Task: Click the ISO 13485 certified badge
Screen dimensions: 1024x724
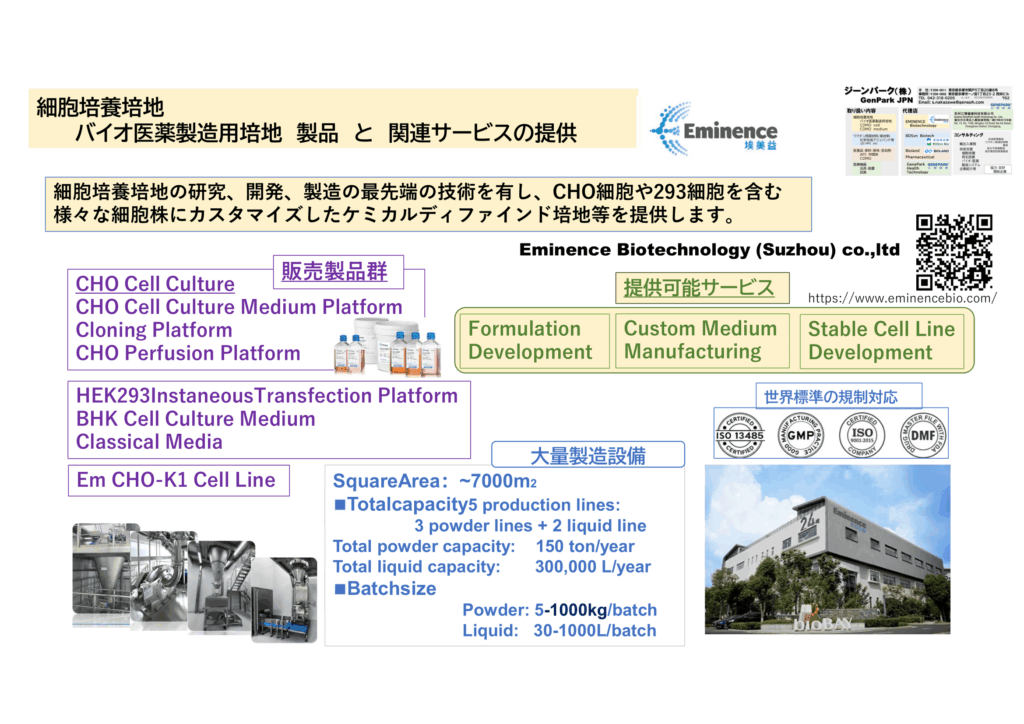Action: pos(739,435)
